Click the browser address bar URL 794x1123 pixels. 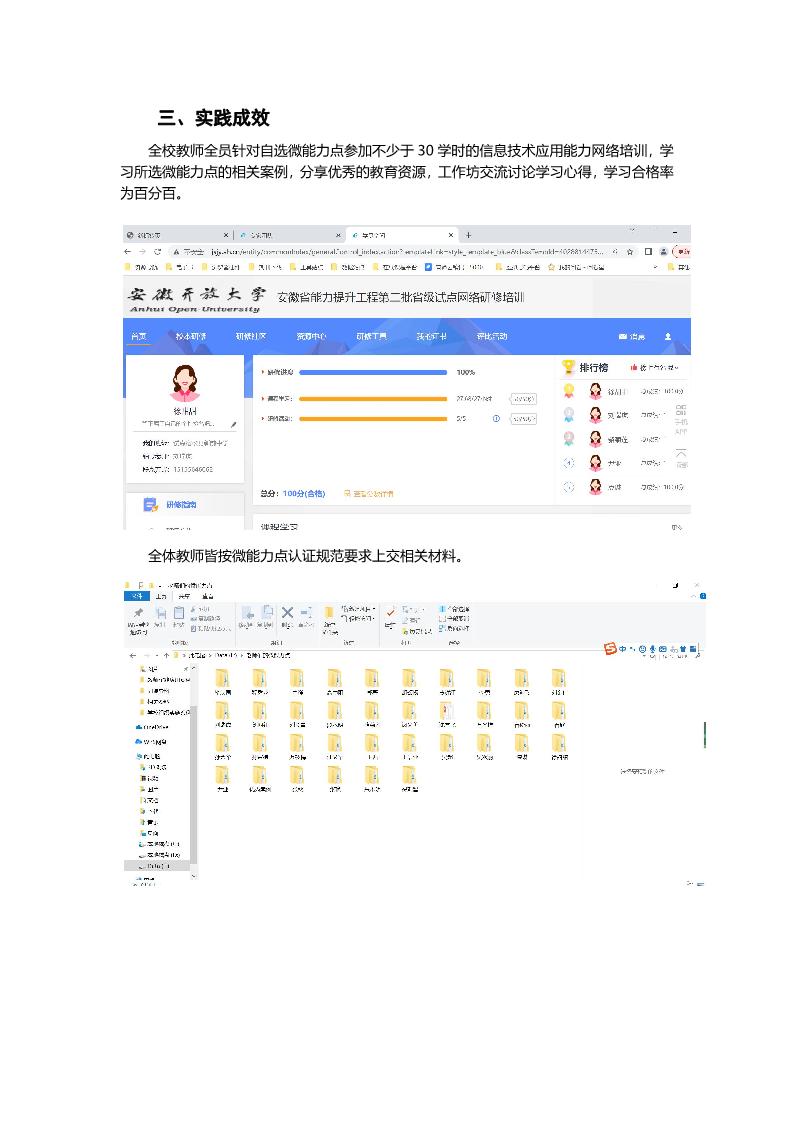(x=408, y=252)
